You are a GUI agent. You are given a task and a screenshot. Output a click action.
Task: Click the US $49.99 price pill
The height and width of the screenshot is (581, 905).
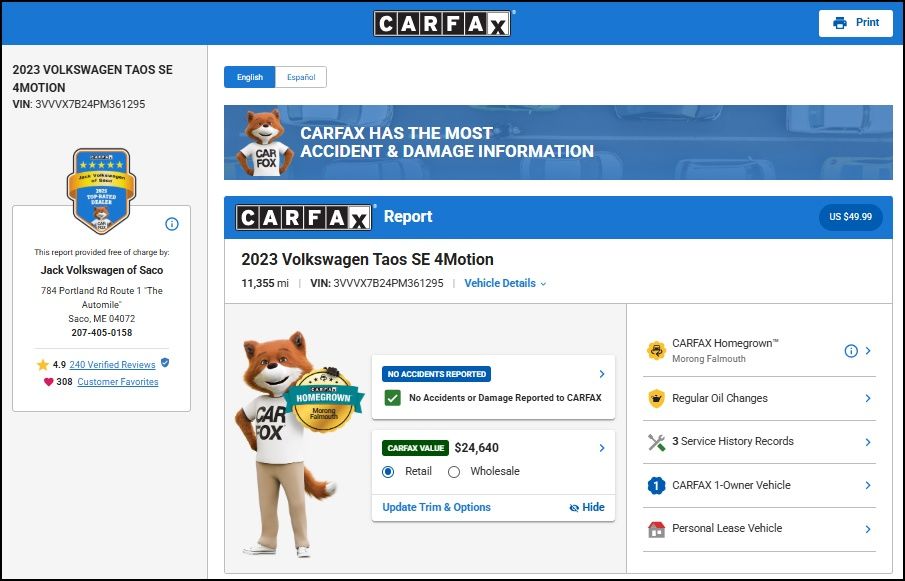tap(850, 217)
